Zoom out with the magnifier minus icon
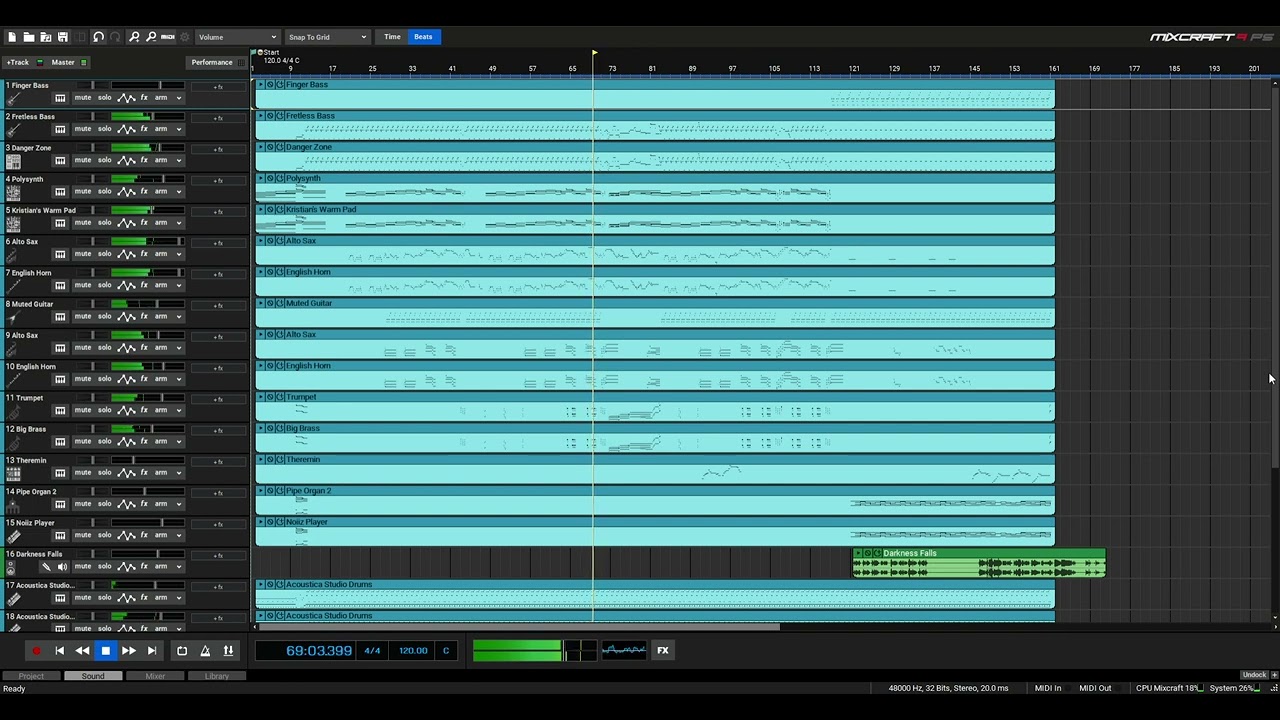 point(151,37)
